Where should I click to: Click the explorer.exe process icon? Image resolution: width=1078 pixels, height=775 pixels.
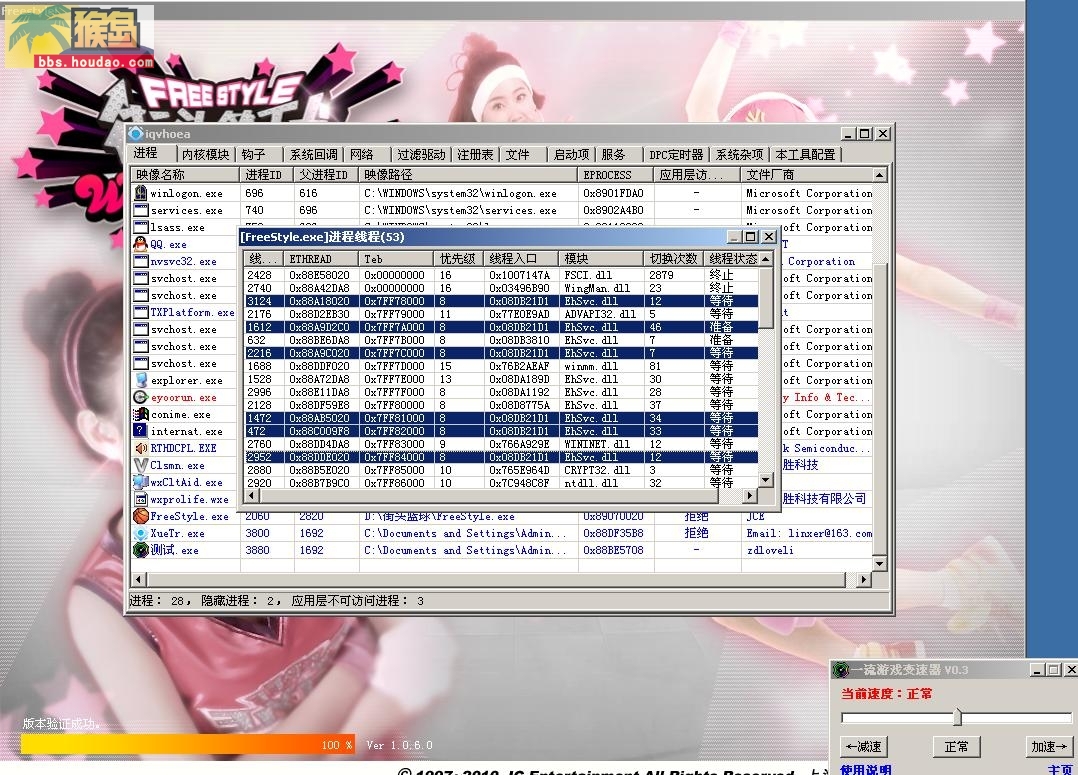tap(140, 380)
